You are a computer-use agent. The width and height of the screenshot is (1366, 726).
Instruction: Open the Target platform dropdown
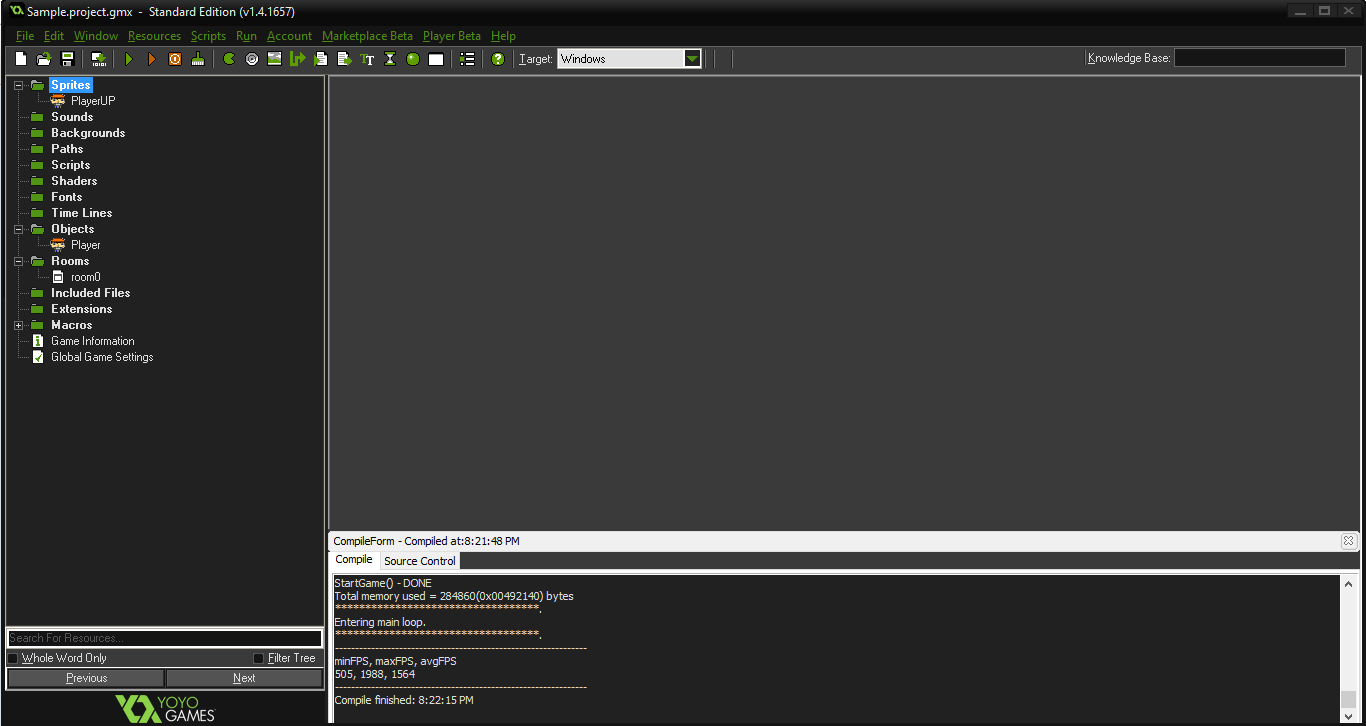(x=692, y=59)
